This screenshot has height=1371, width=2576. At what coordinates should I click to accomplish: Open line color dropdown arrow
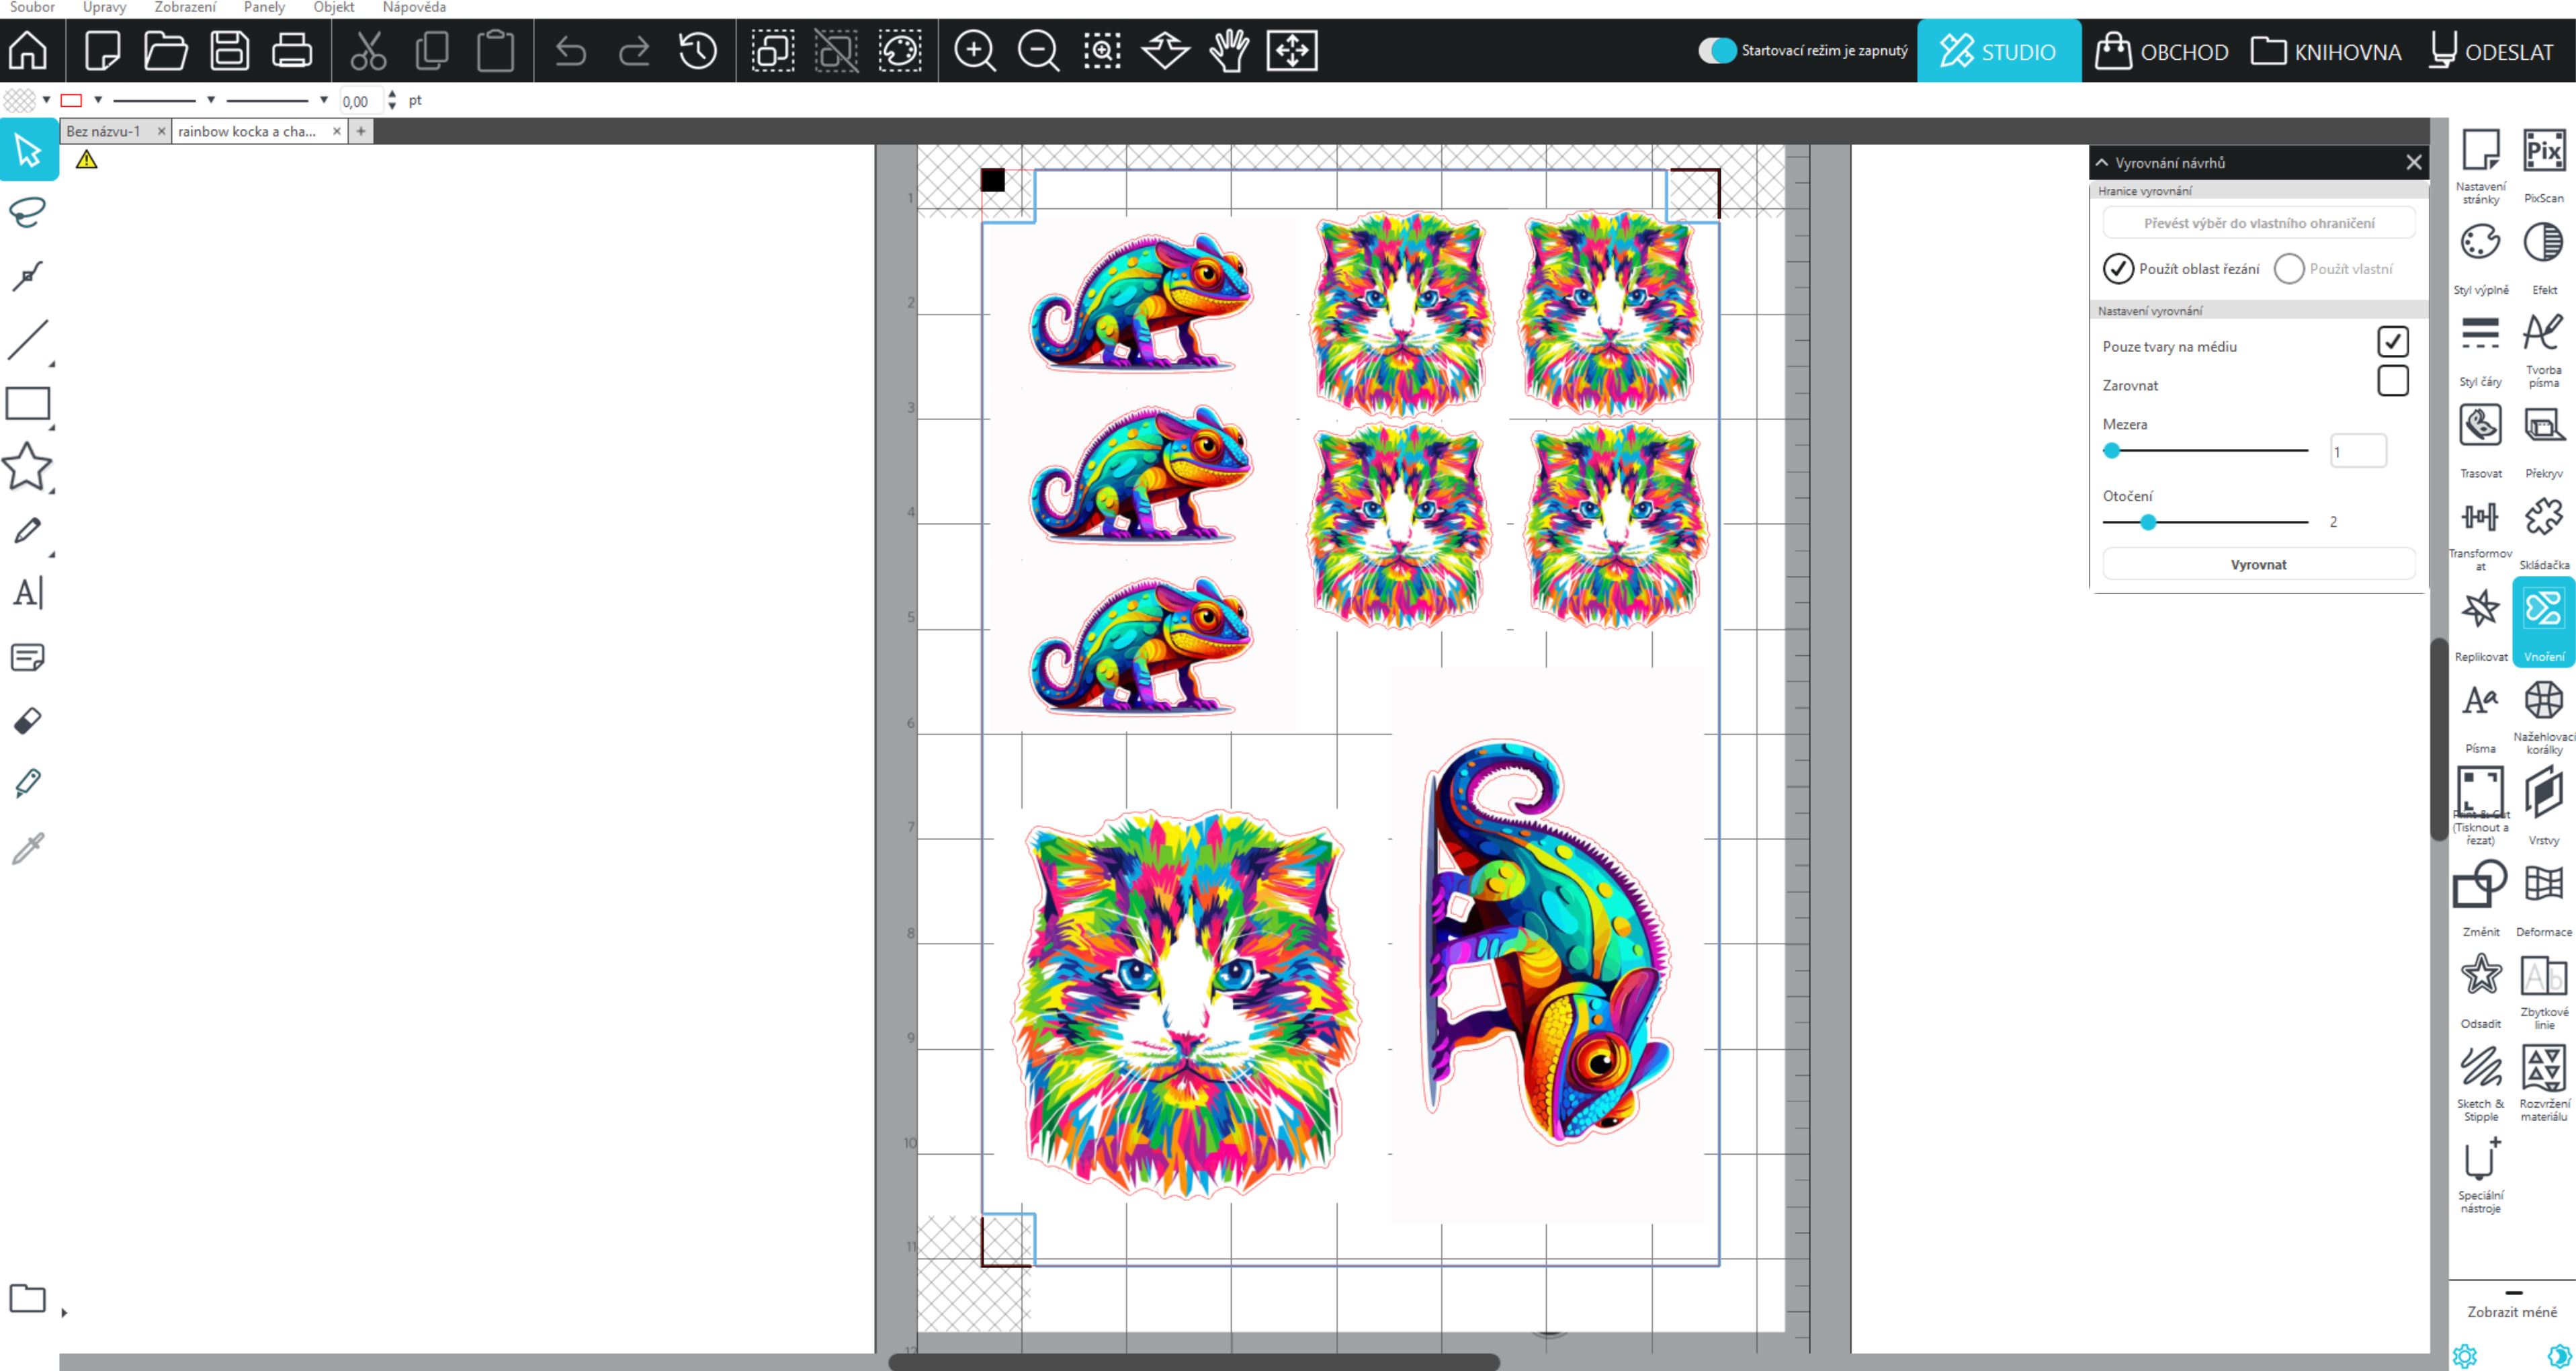(x=98, y=100)
